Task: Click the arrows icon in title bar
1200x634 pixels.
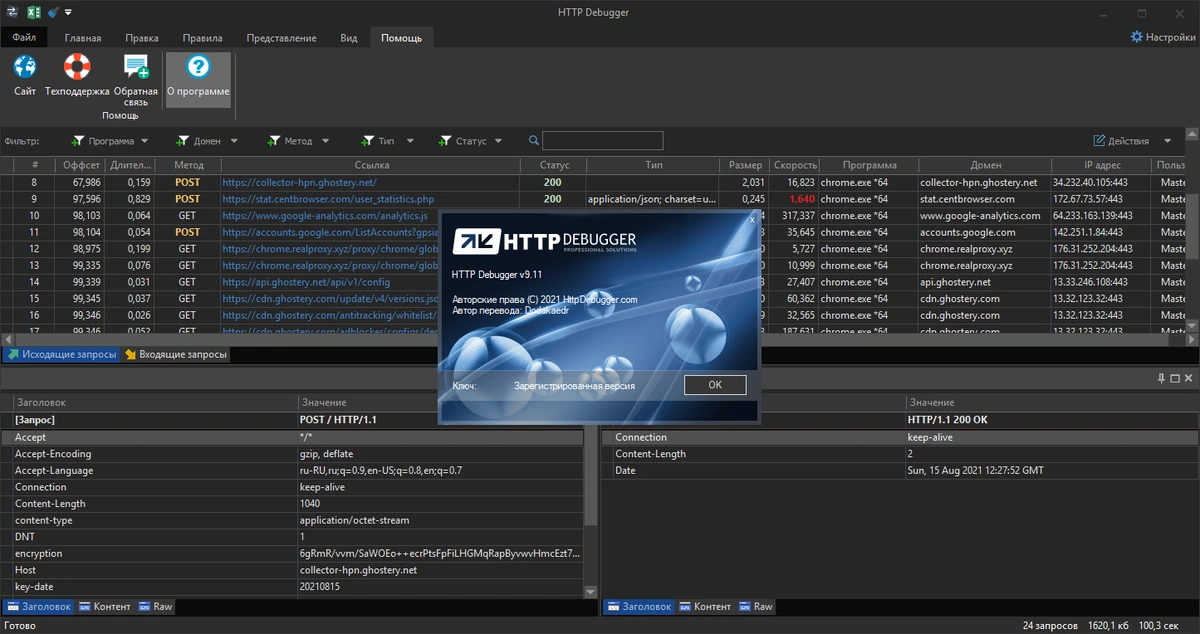Action: point(12,12)
